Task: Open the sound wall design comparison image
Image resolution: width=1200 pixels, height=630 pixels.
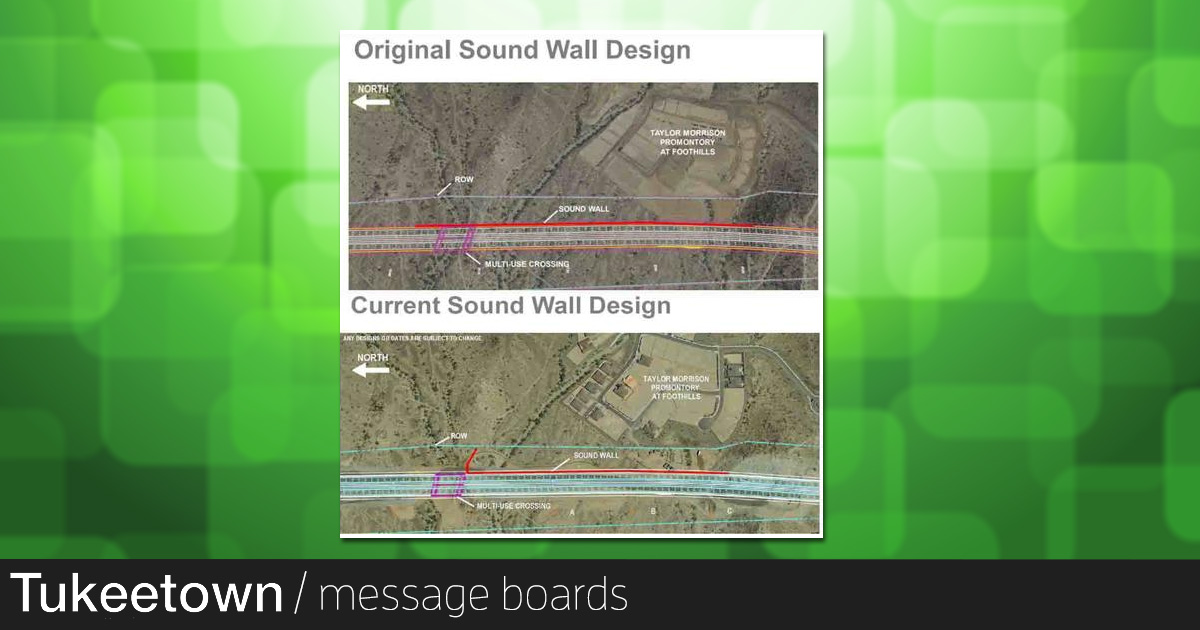Action: click(582, 284)
